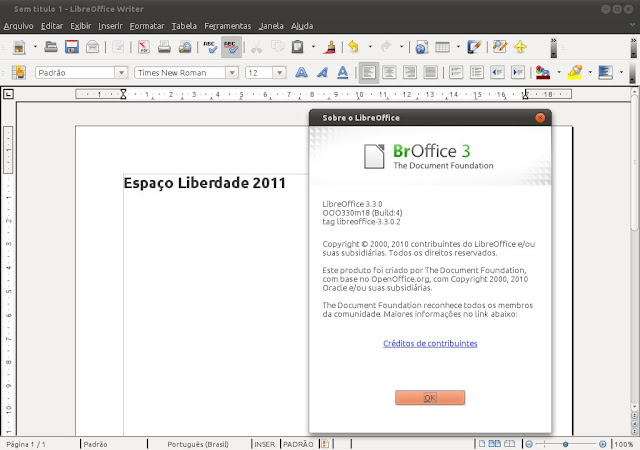Screen dimensions: 640x450
Task: Insert a Hyperlink with the globe icon
Action: [x=422, y=47]
